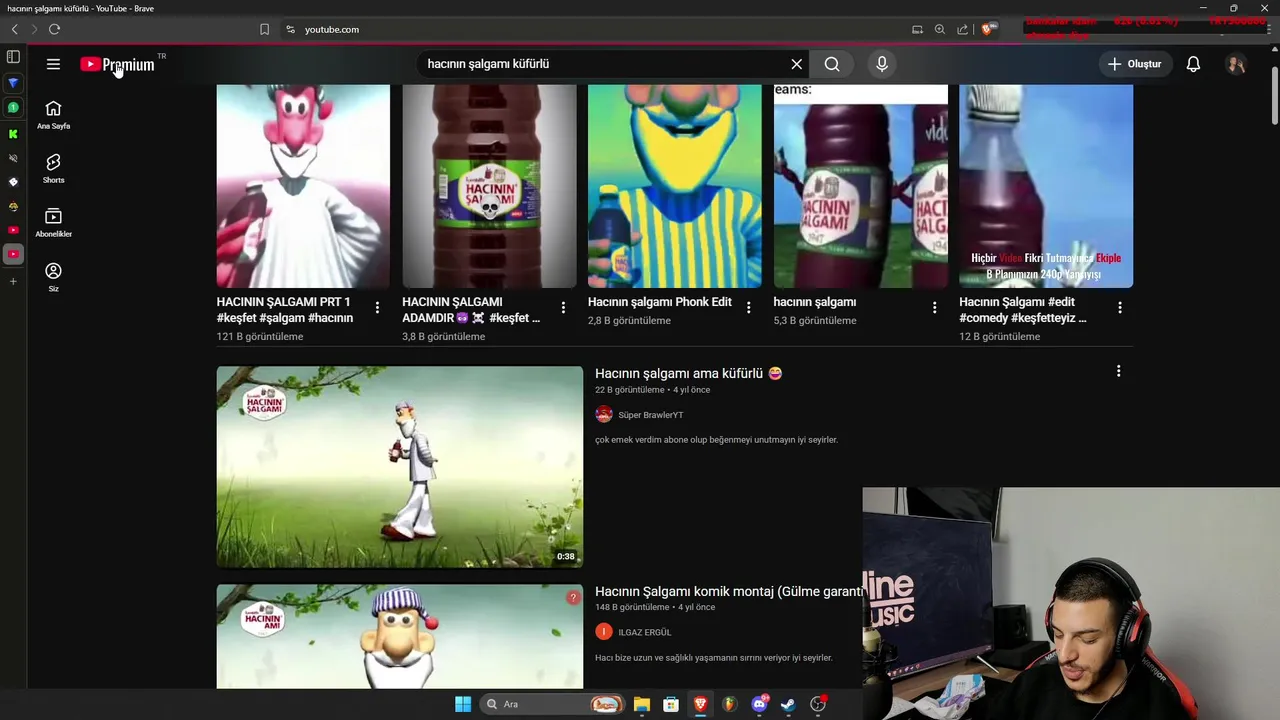Add a new tab with plus icon
The width and height of the screenshot is (1280, 720).
13,281
